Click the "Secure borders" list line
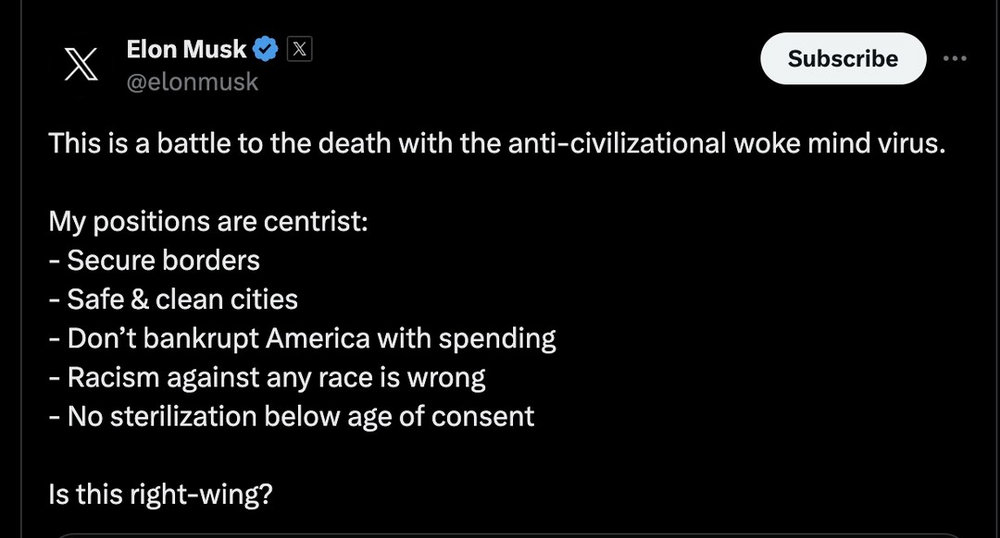 (x=155, y=260)
